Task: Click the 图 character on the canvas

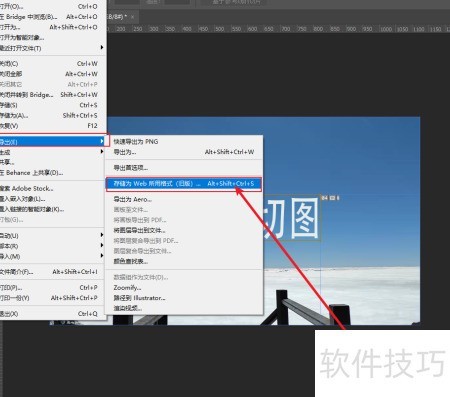Action: [x=304, y=218]
